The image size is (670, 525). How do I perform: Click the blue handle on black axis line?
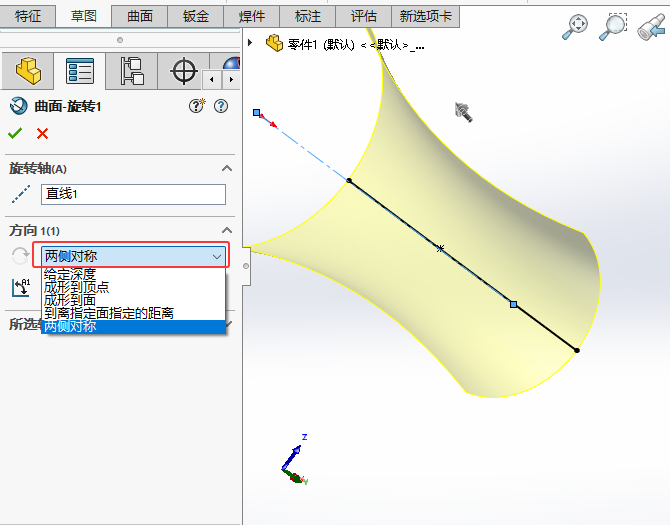514,305
